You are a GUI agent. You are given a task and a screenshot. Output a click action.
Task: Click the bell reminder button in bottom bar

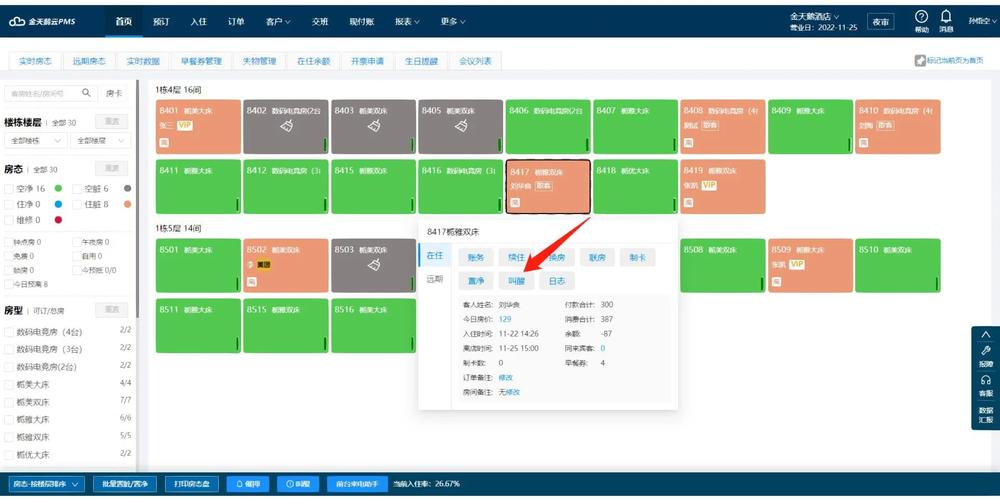248,484
